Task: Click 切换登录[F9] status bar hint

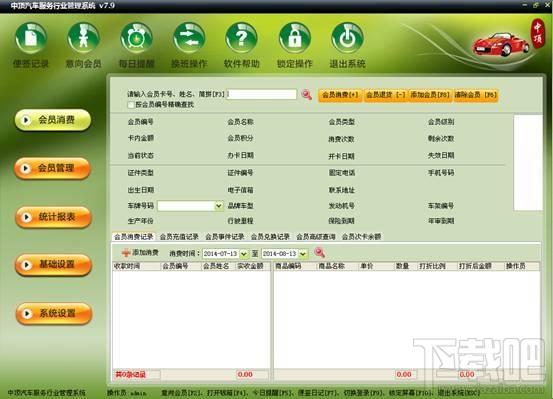Action: [363, 393]
